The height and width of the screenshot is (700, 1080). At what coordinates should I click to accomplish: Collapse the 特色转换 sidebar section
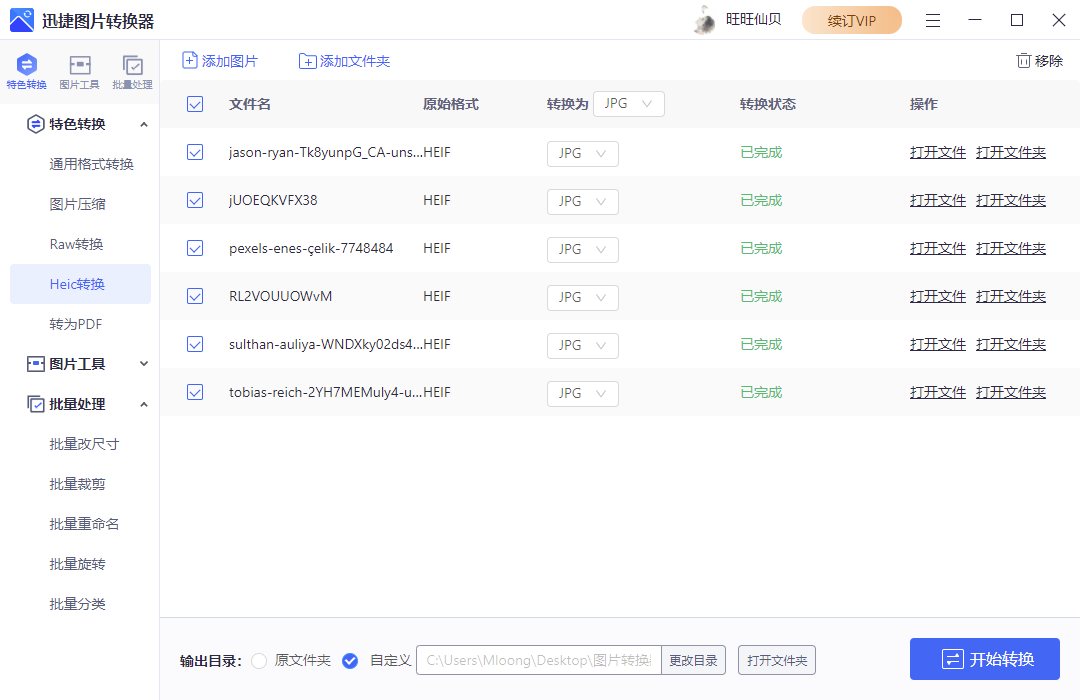(x=143, y=123)
